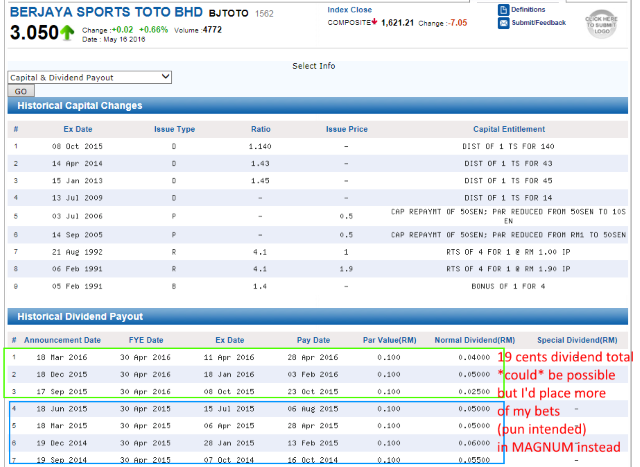The height and width of the screenshot is (467, 640).
Task: Open the Submit/Feedback link
Action: 538,22
